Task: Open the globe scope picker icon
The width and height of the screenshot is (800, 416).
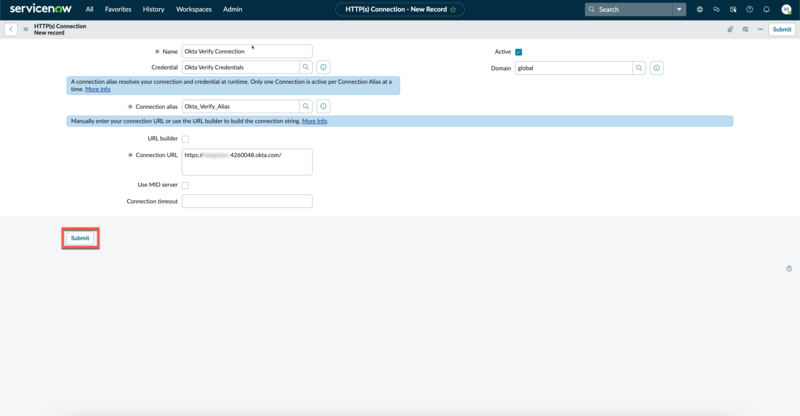Action: point(699,9)
